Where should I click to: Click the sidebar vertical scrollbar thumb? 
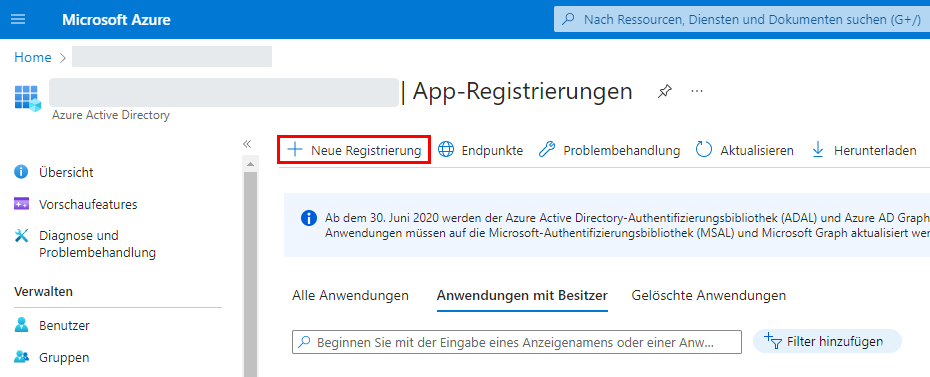(250, 274)
